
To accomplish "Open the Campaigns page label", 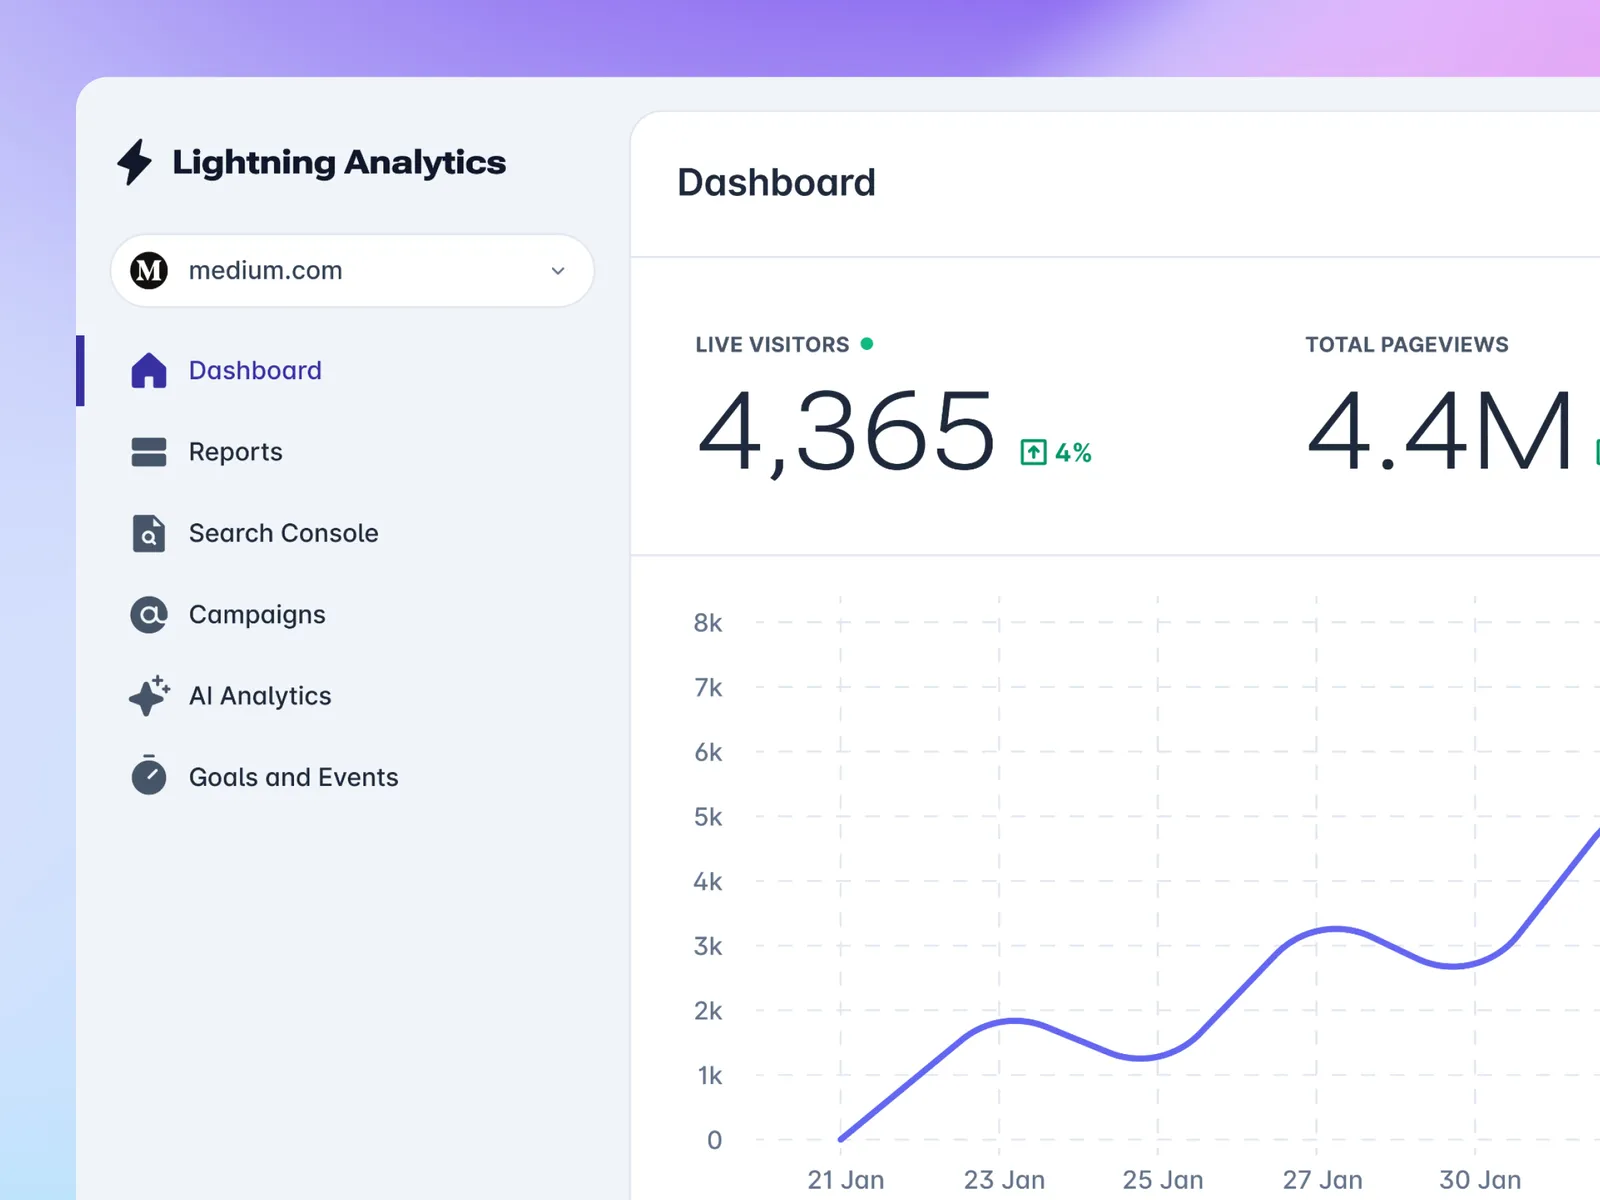I will 257,615.
